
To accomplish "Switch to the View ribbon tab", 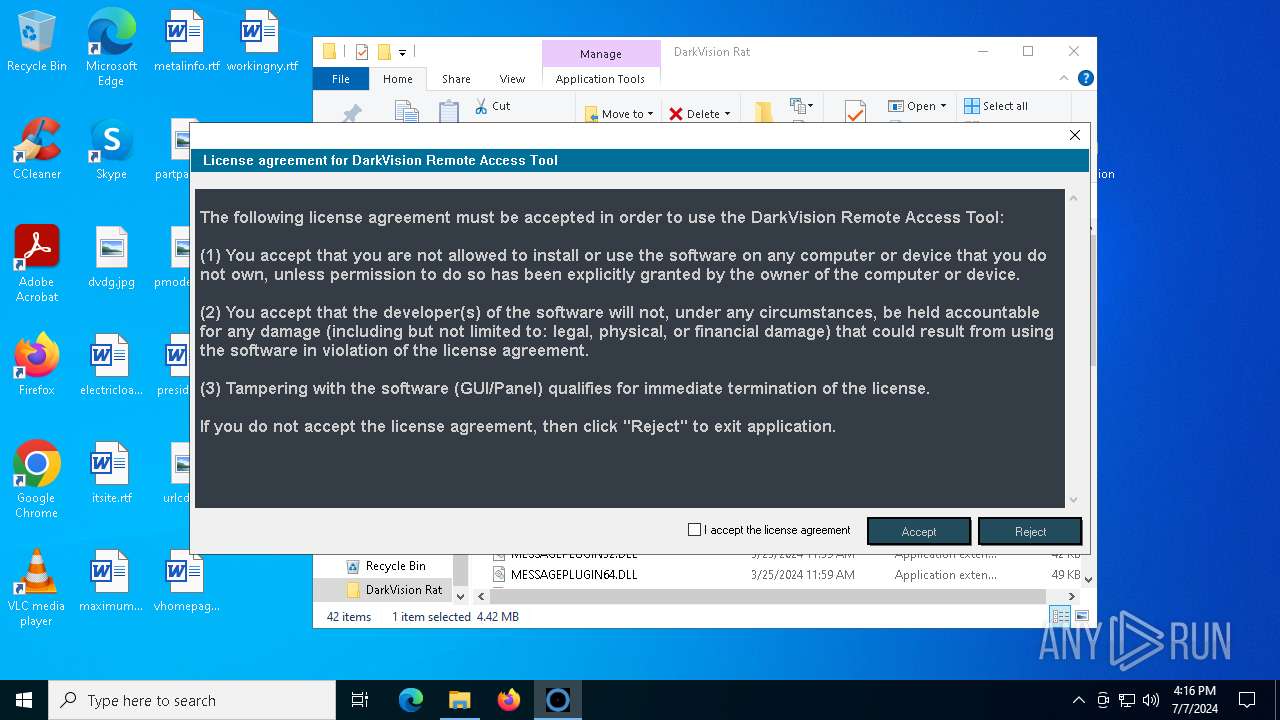I will click(512, 79).
